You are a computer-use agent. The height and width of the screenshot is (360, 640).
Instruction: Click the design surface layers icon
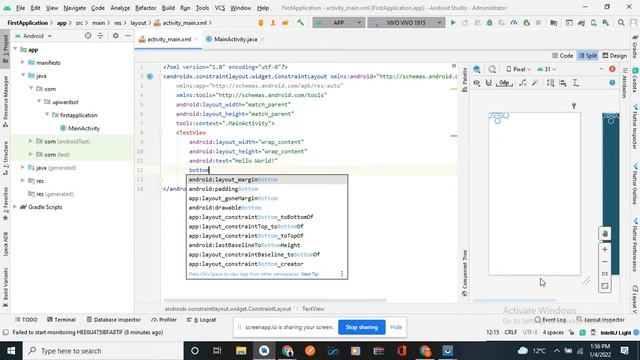click(476, 69)
